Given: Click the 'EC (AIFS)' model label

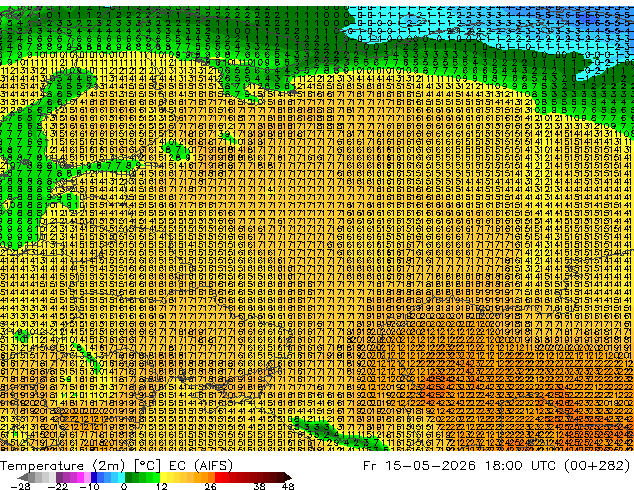Looking at the screenshot, I should (x=201, y=466).
